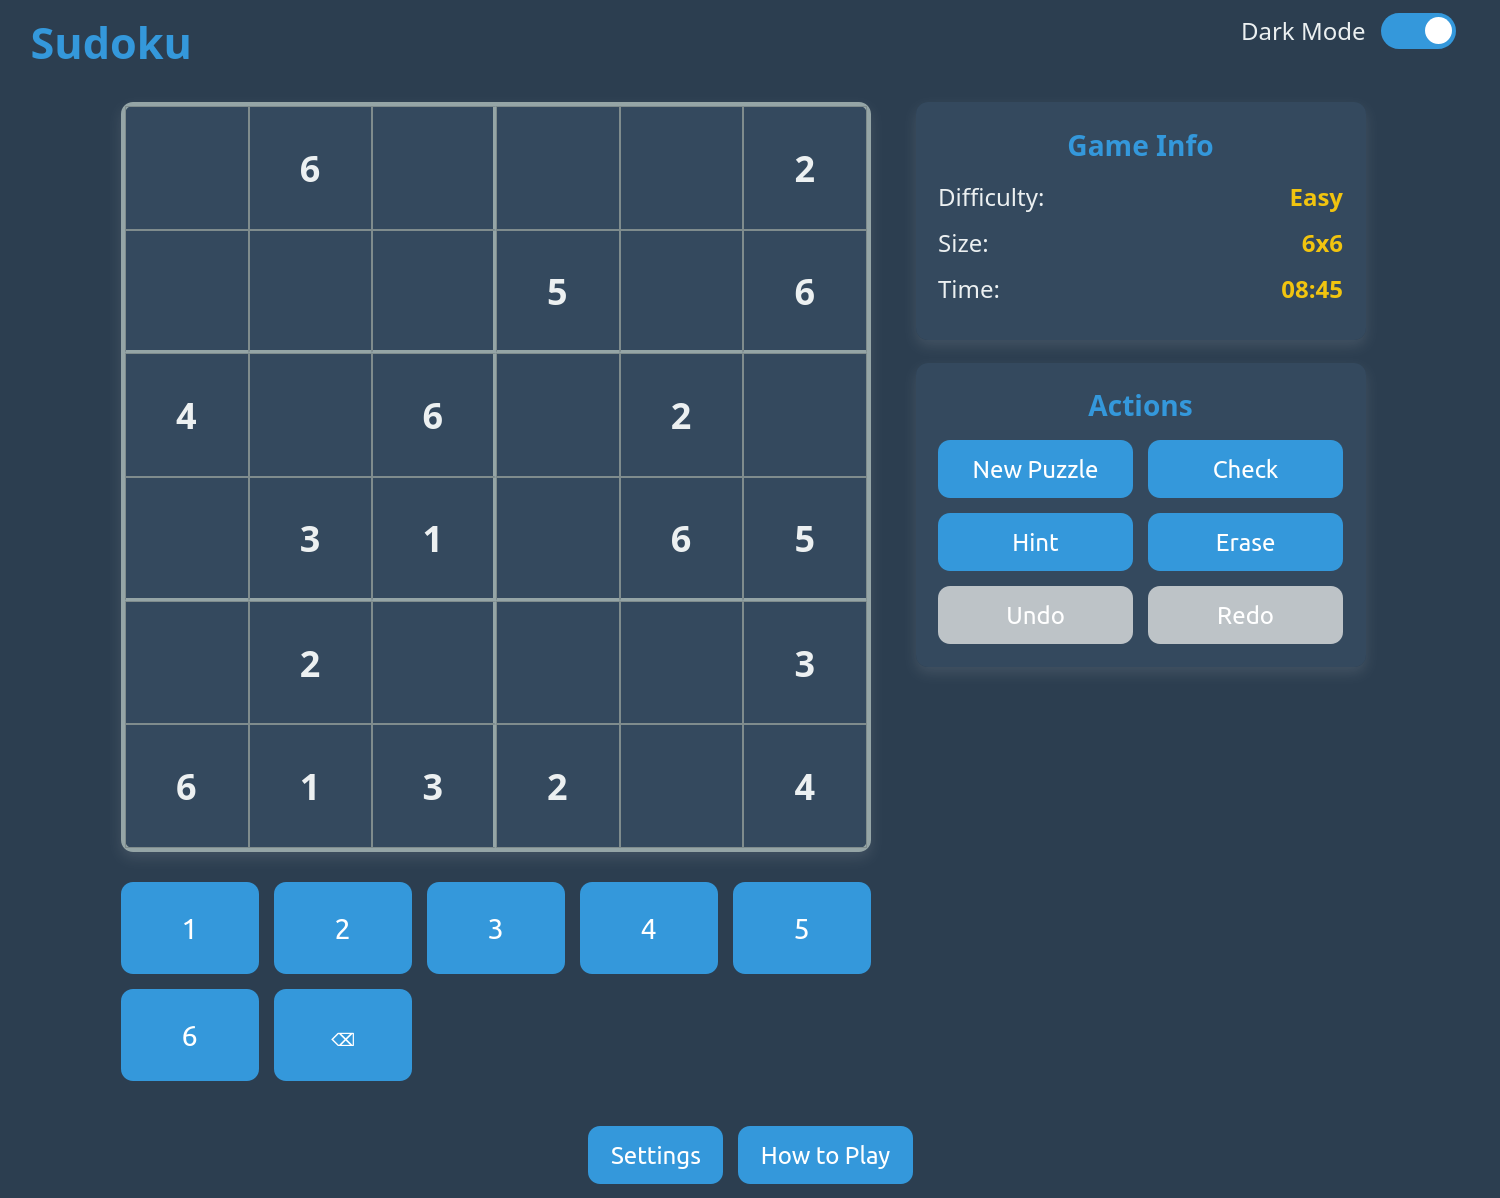The image size is (1500, 1198).
Task: Open the How to Play guide
Action: tap(825, 1154)
